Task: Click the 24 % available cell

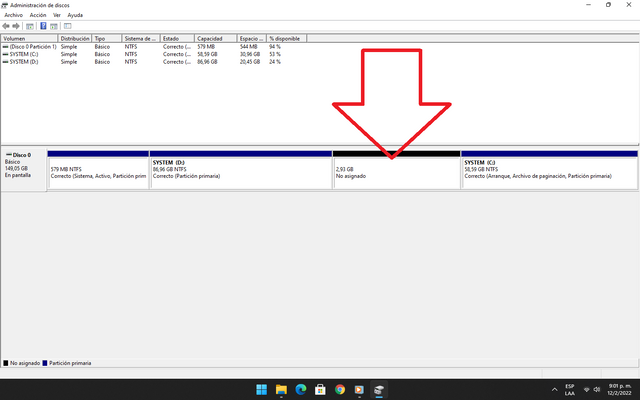Action: [x=275, y=62]
